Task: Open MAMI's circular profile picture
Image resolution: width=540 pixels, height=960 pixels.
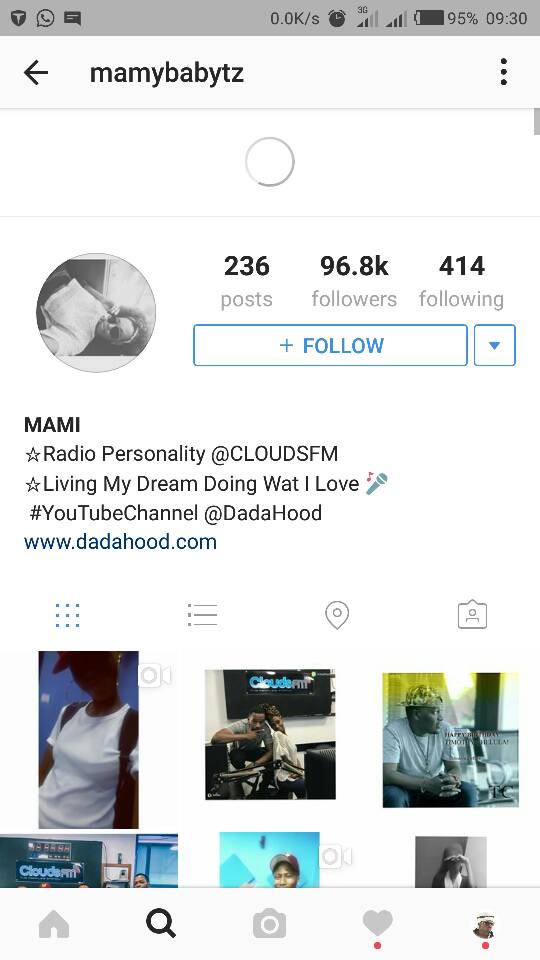Action: pos(96,312)
